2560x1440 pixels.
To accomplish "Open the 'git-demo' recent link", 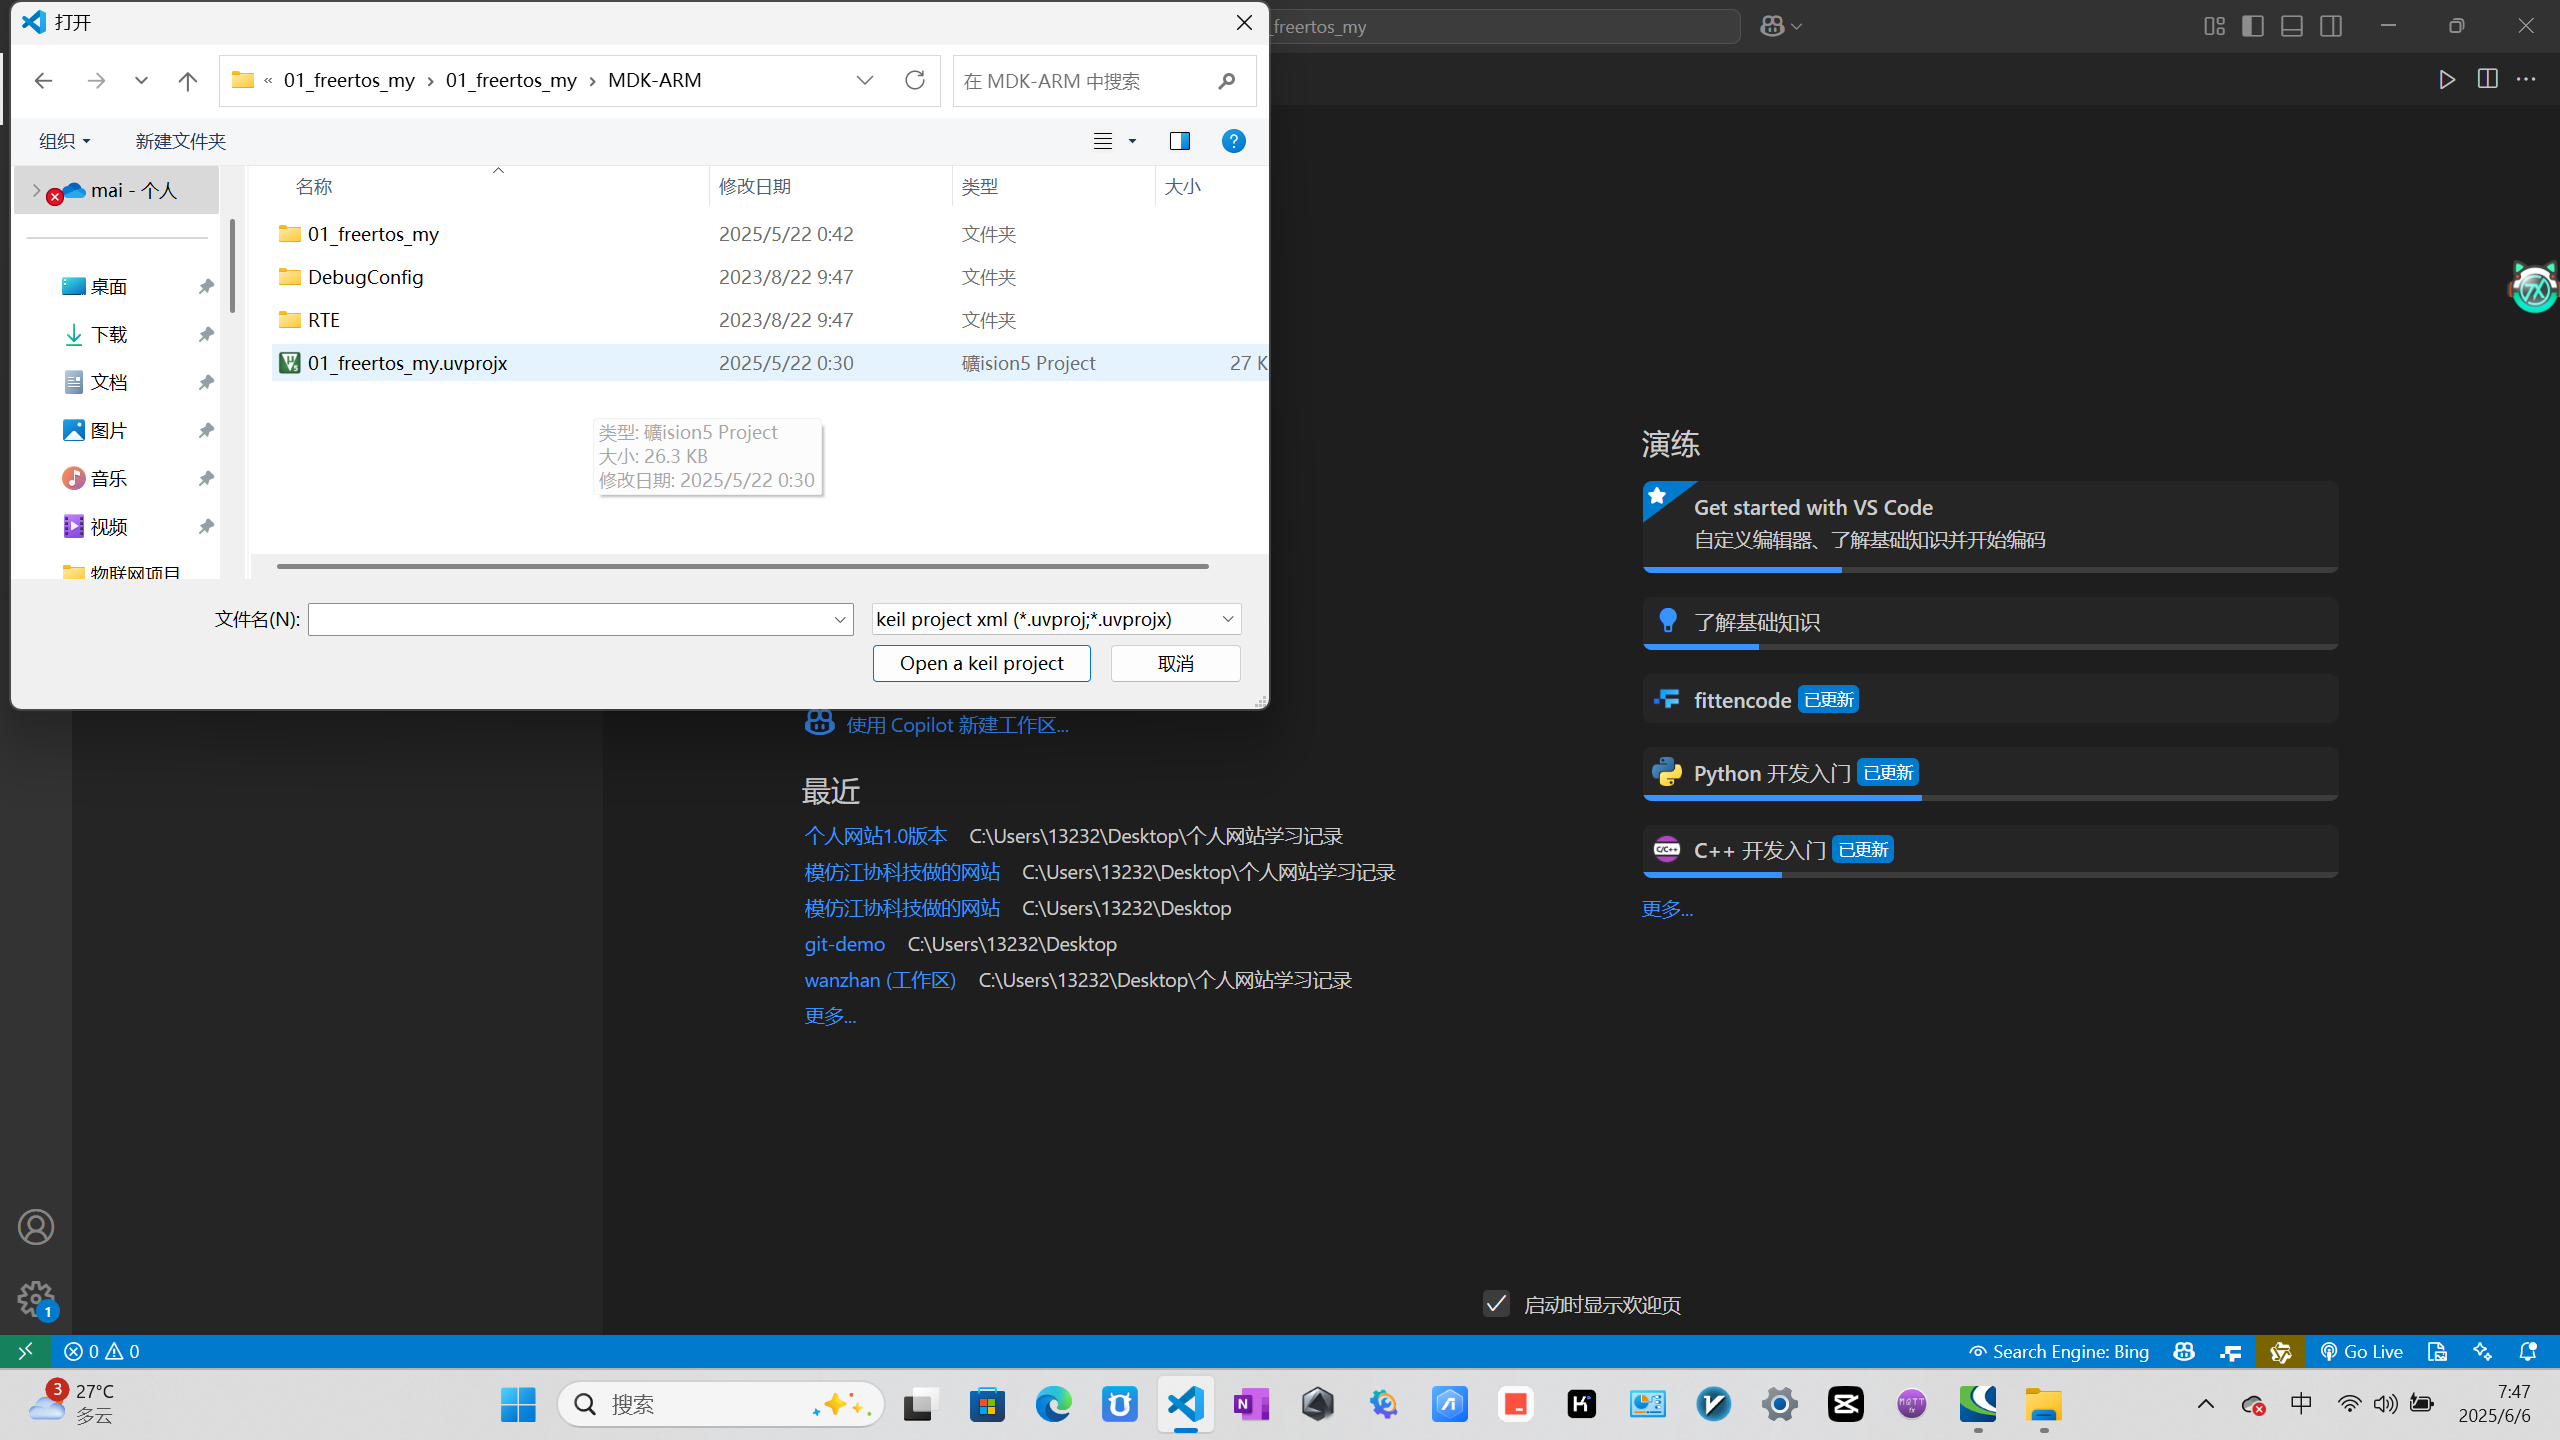I will coord(844,944).
